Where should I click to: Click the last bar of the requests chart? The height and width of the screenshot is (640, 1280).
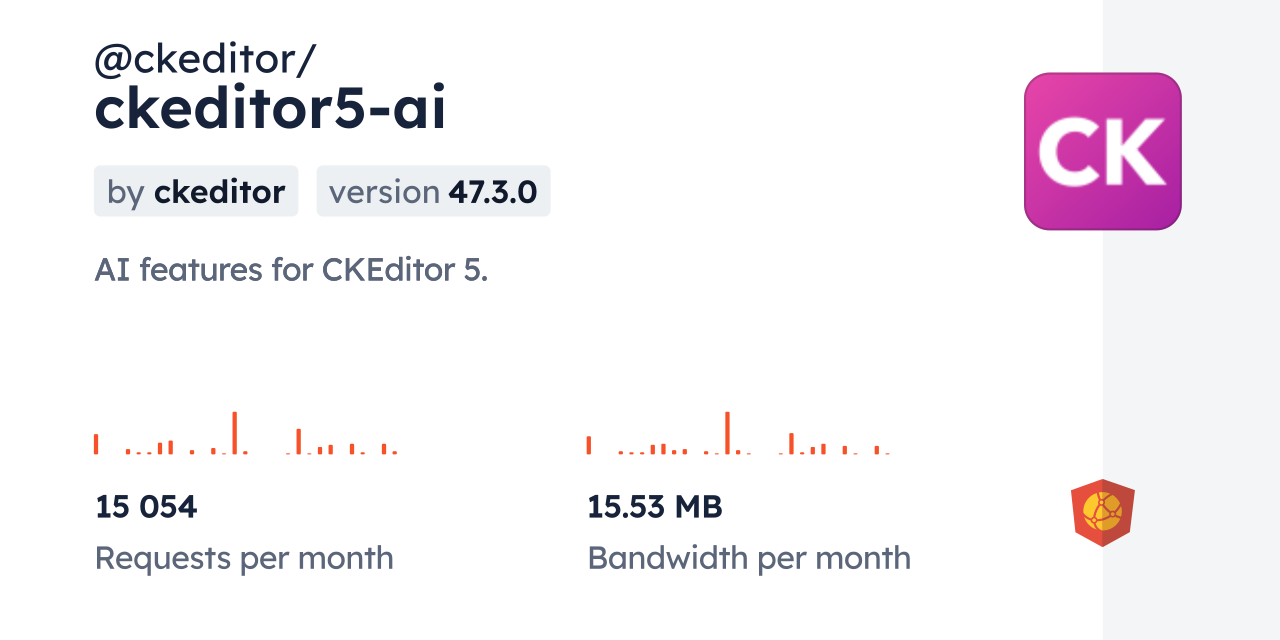(x=395, y=452)
